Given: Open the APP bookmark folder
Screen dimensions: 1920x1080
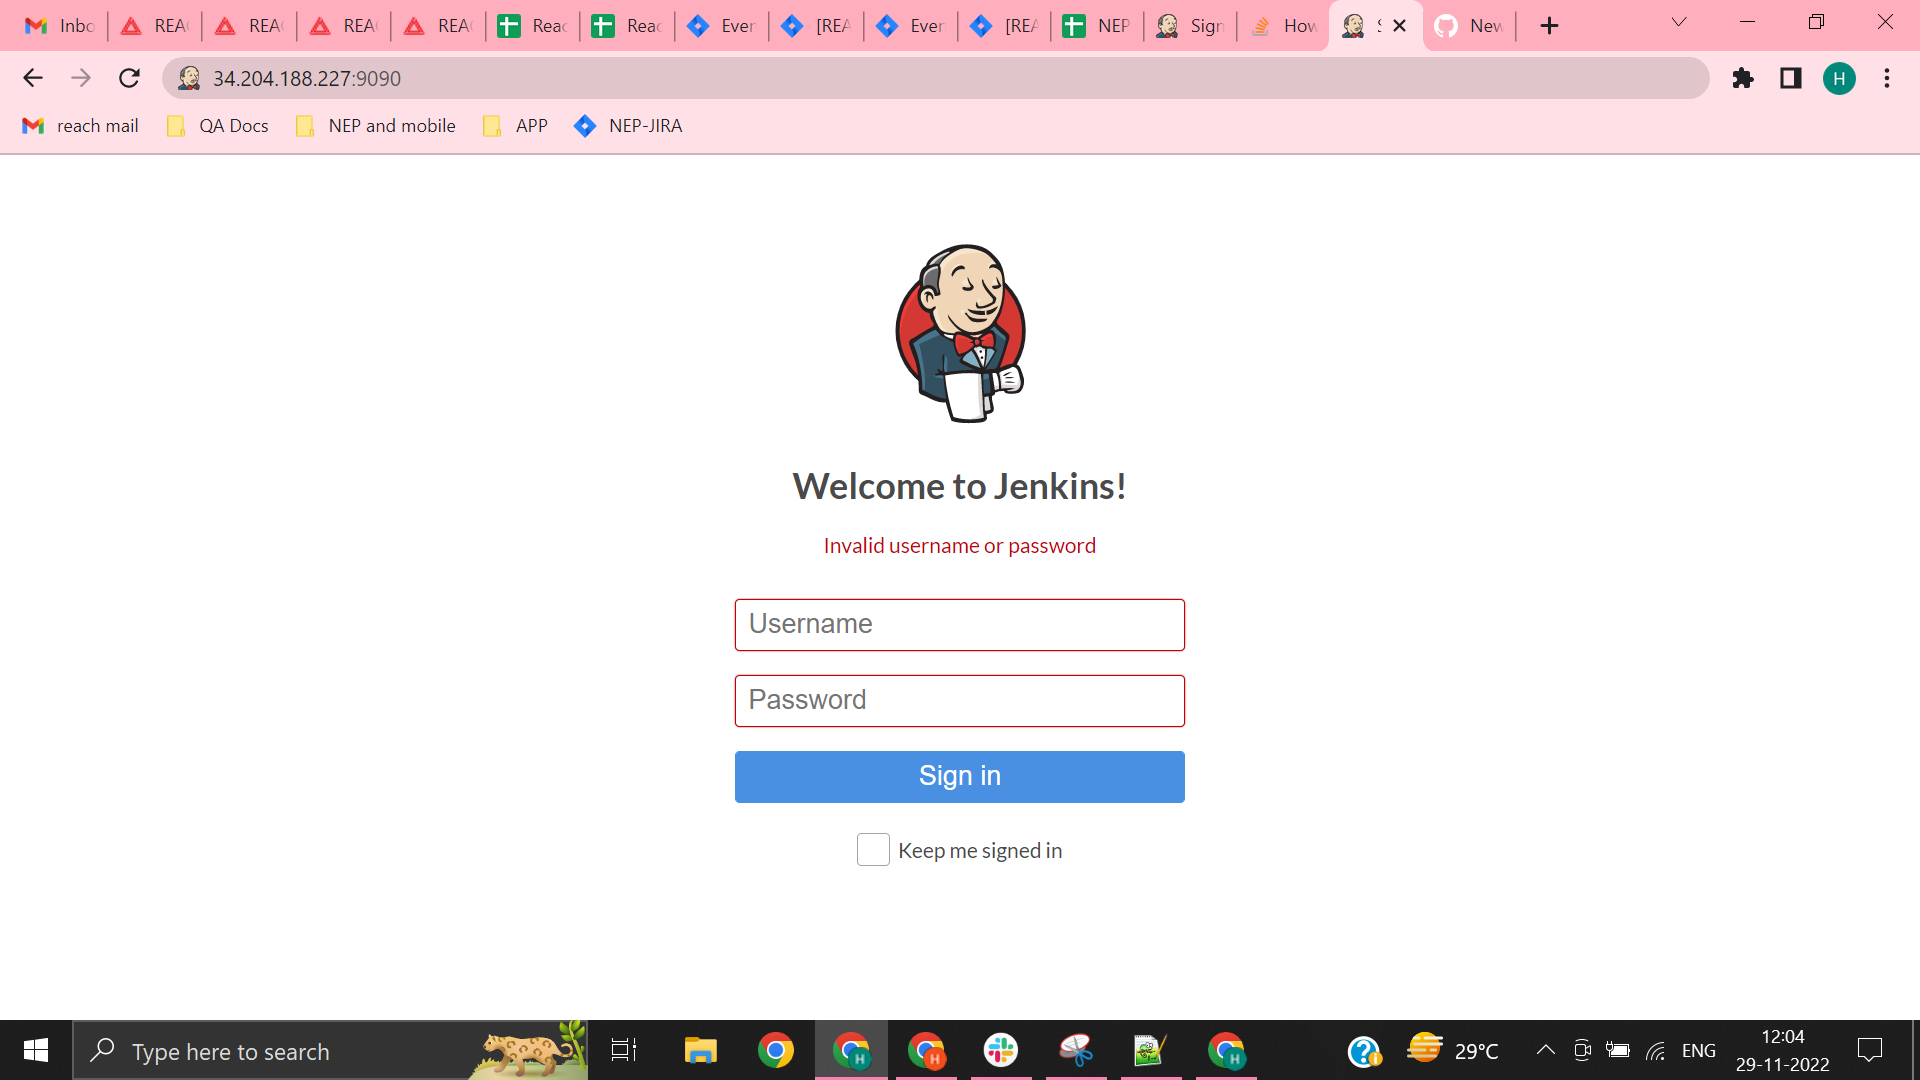Looking at the screenshot, I should [x=515, y=126].
